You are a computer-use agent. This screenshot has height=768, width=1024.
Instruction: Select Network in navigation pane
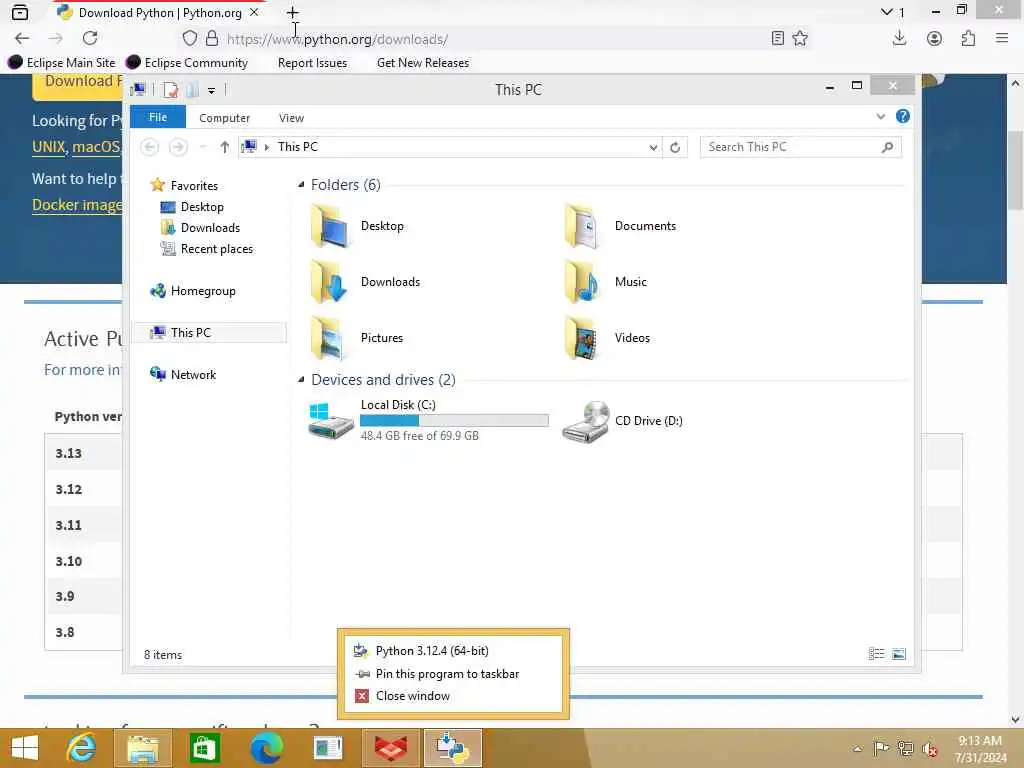(193, 374)
